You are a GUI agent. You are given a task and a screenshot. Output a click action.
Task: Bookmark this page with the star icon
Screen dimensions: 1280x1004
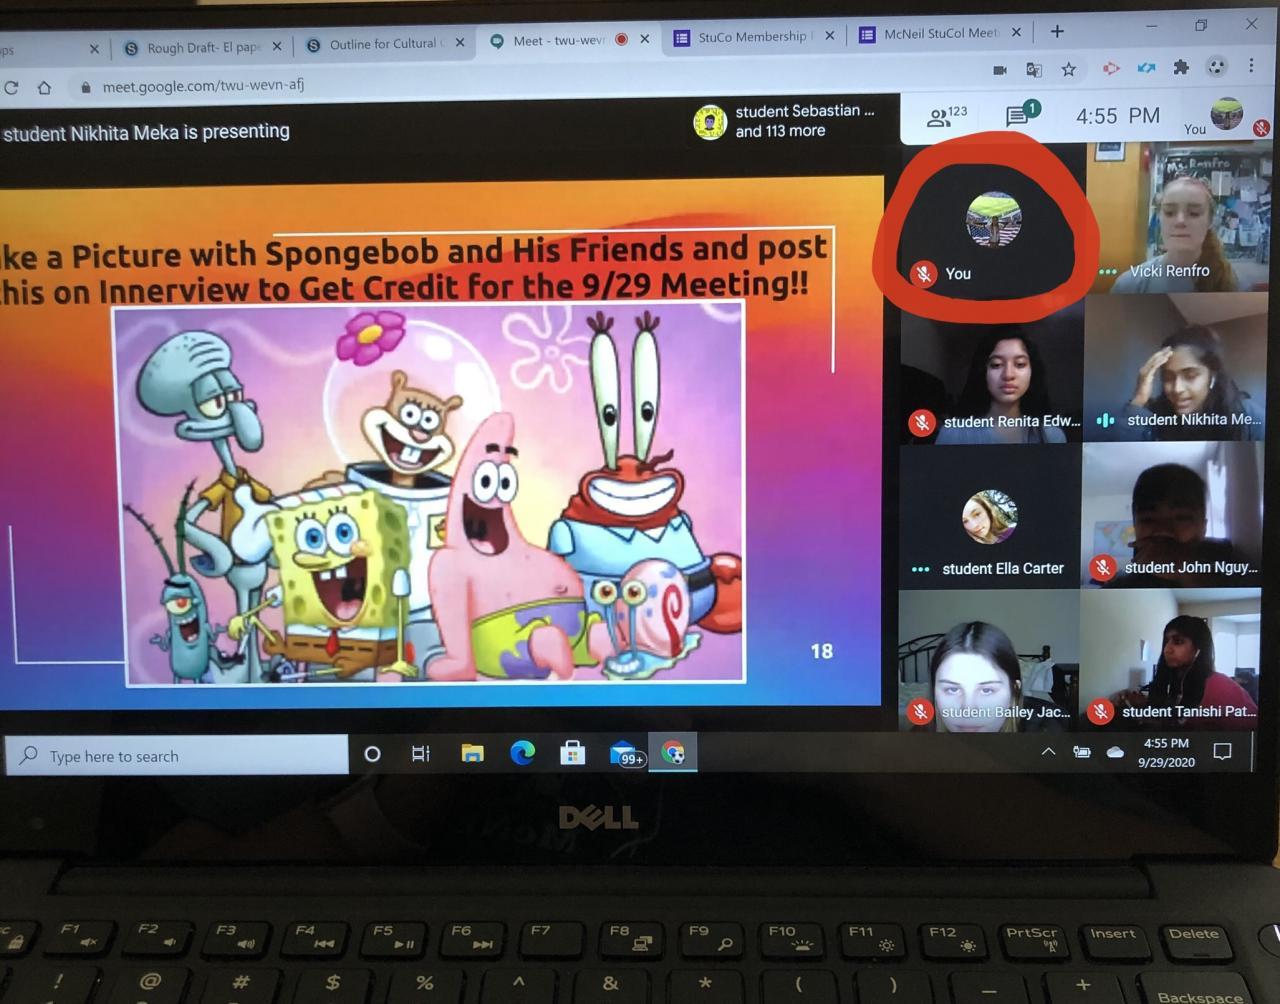point(1069,69)
